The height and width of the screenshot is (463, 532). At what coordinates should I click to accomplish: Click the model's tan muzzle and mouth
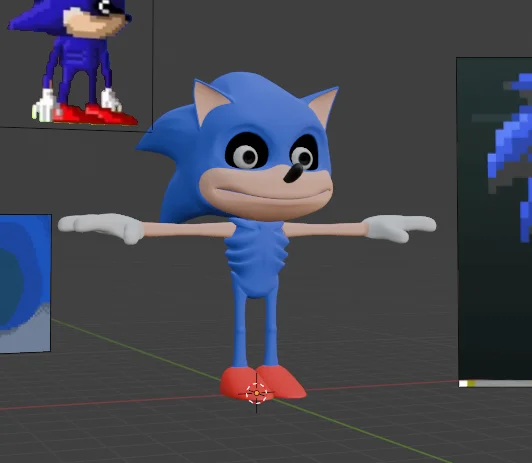coord(266,192)
